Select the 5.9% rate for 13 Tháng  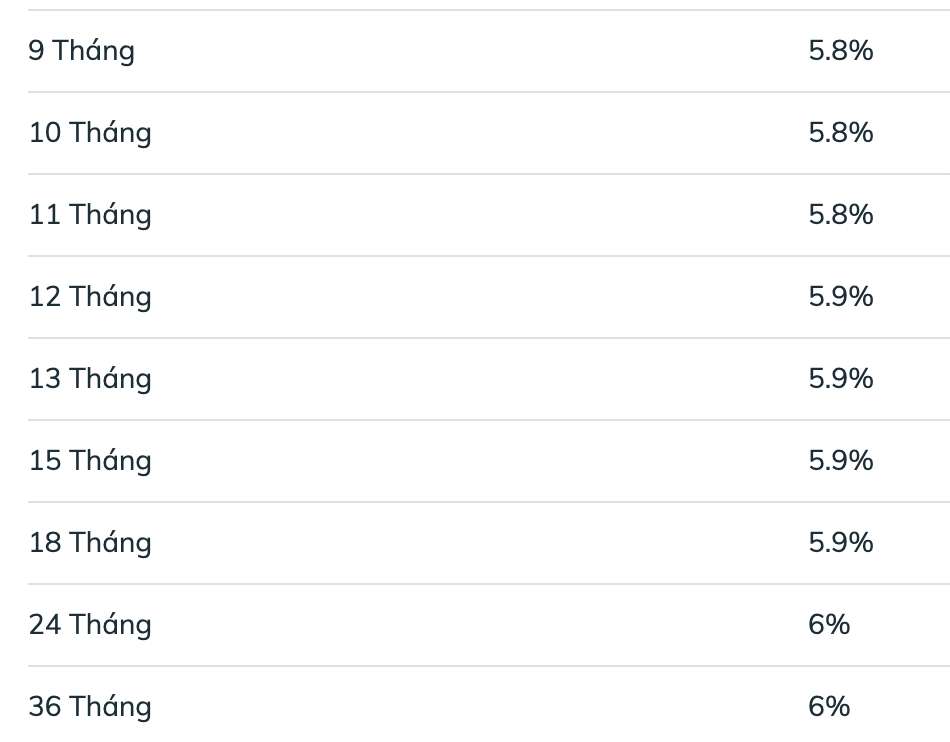(840, 379)
